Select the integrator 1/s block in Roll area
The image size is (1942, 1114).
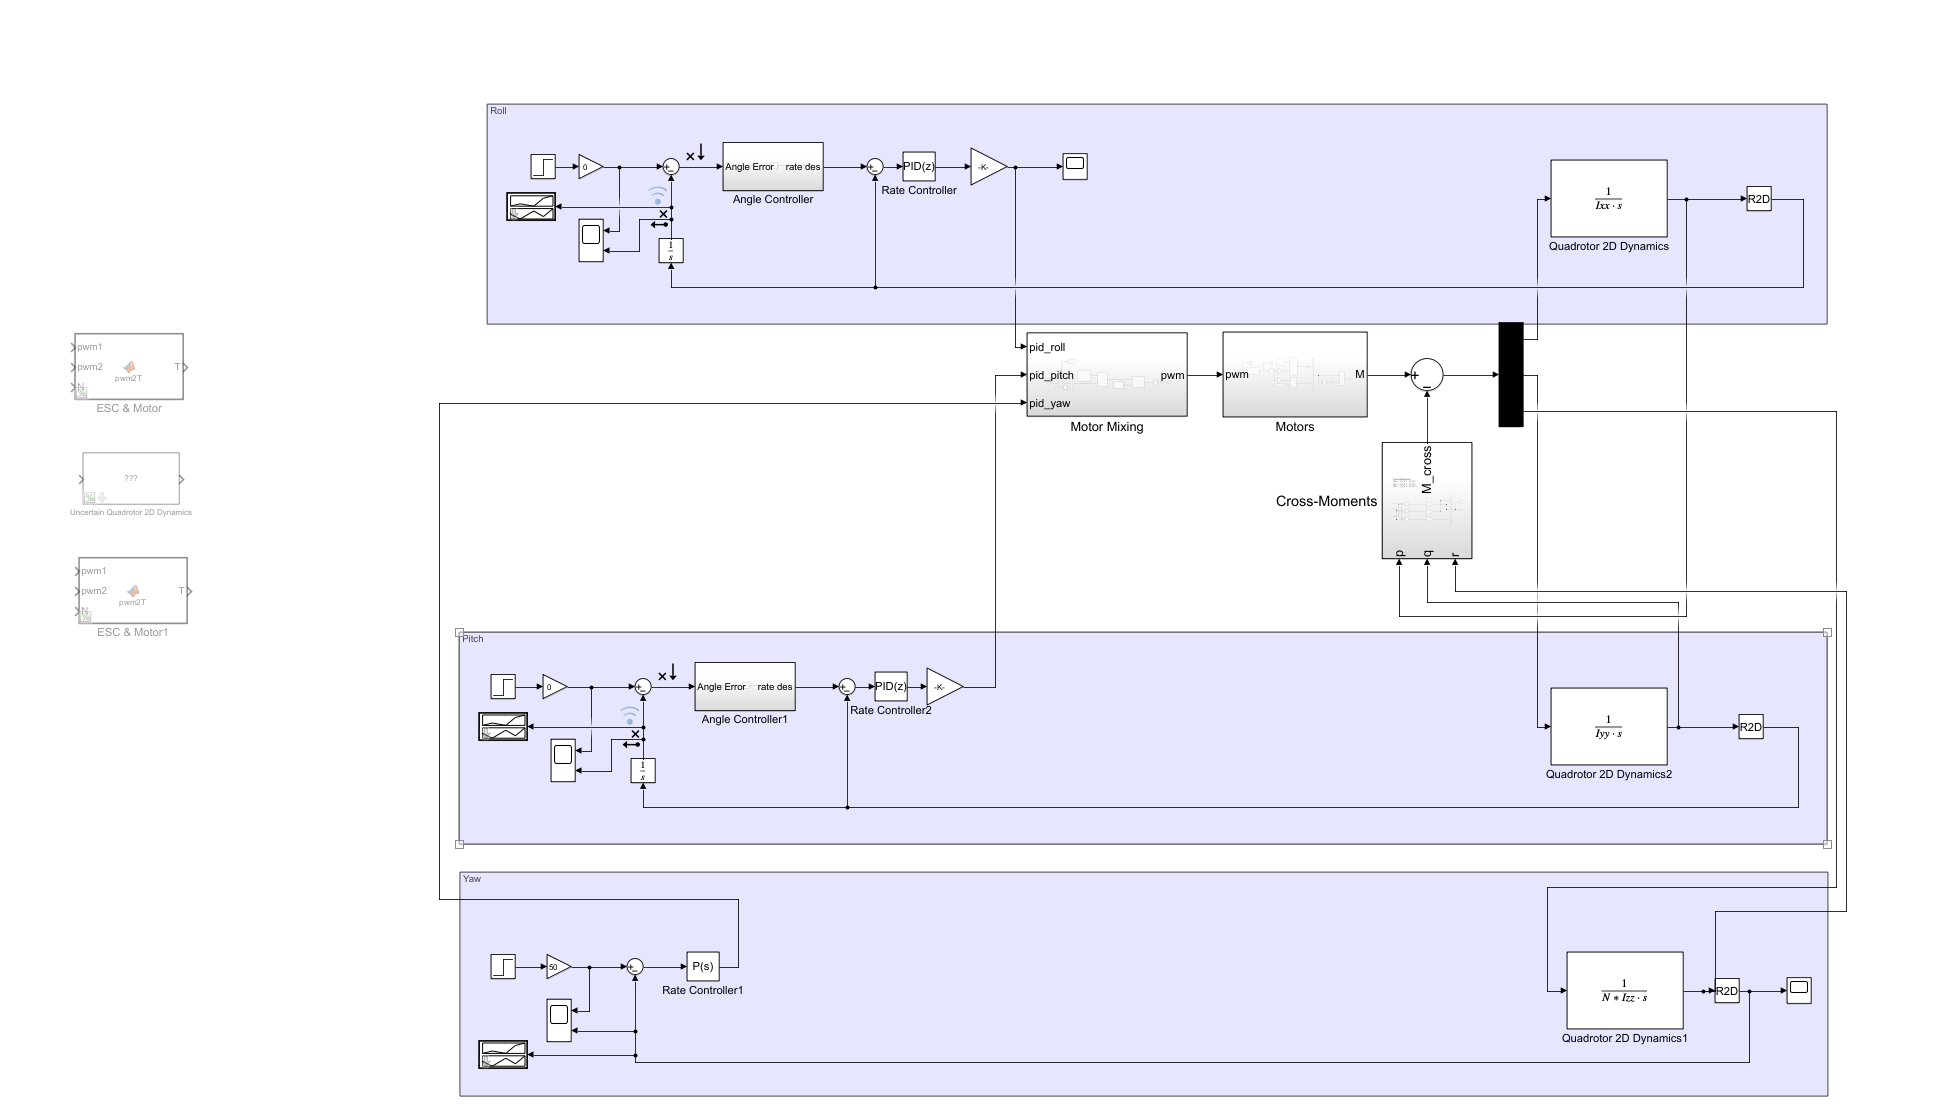671,251
